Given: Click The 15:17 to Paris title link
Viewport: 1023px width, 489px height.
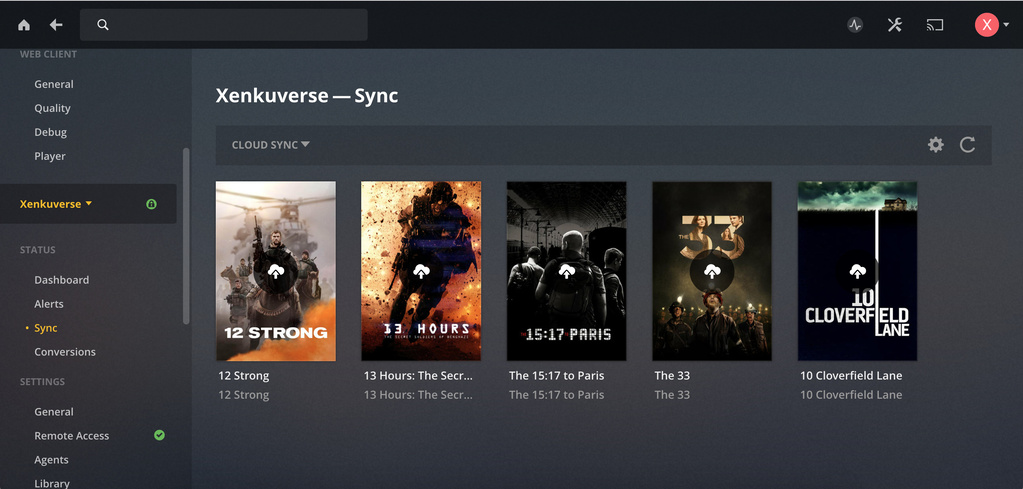Looking at the screenshot, I should point(557,376).
